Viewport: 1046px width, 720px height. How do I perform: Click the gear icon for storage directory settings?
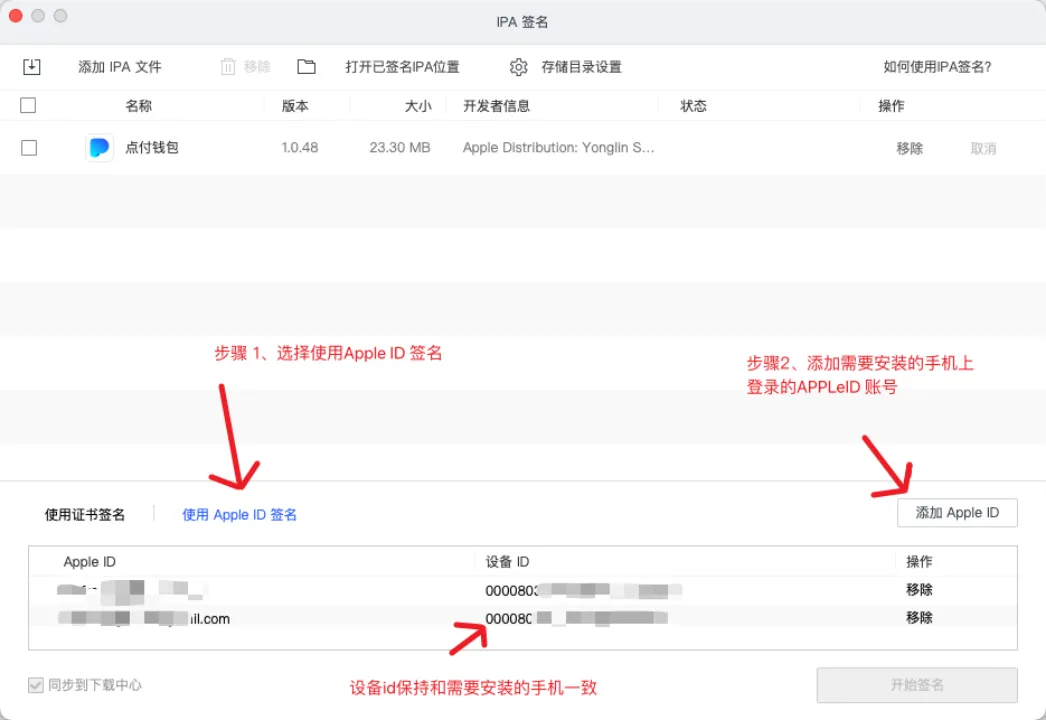point(518,67)
